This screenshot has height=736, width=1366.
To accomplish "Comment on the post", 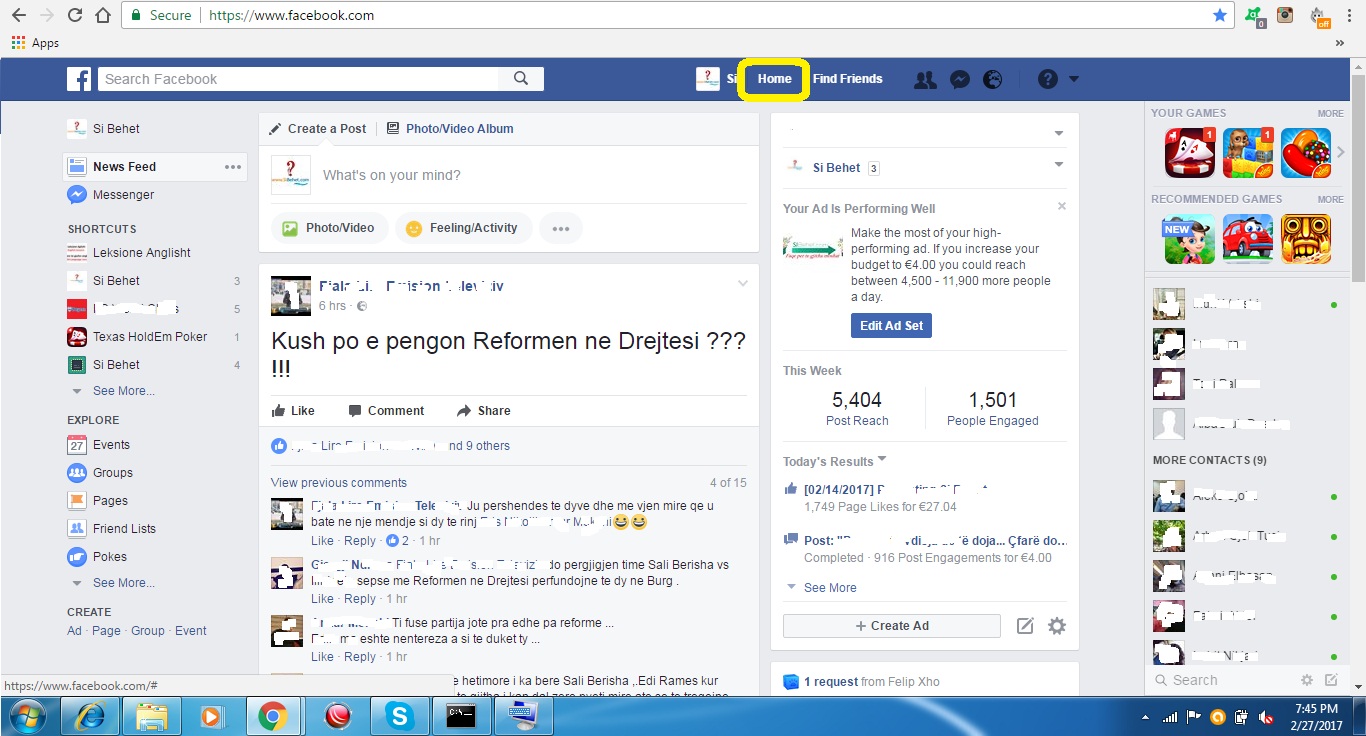I will click(386, 411).
